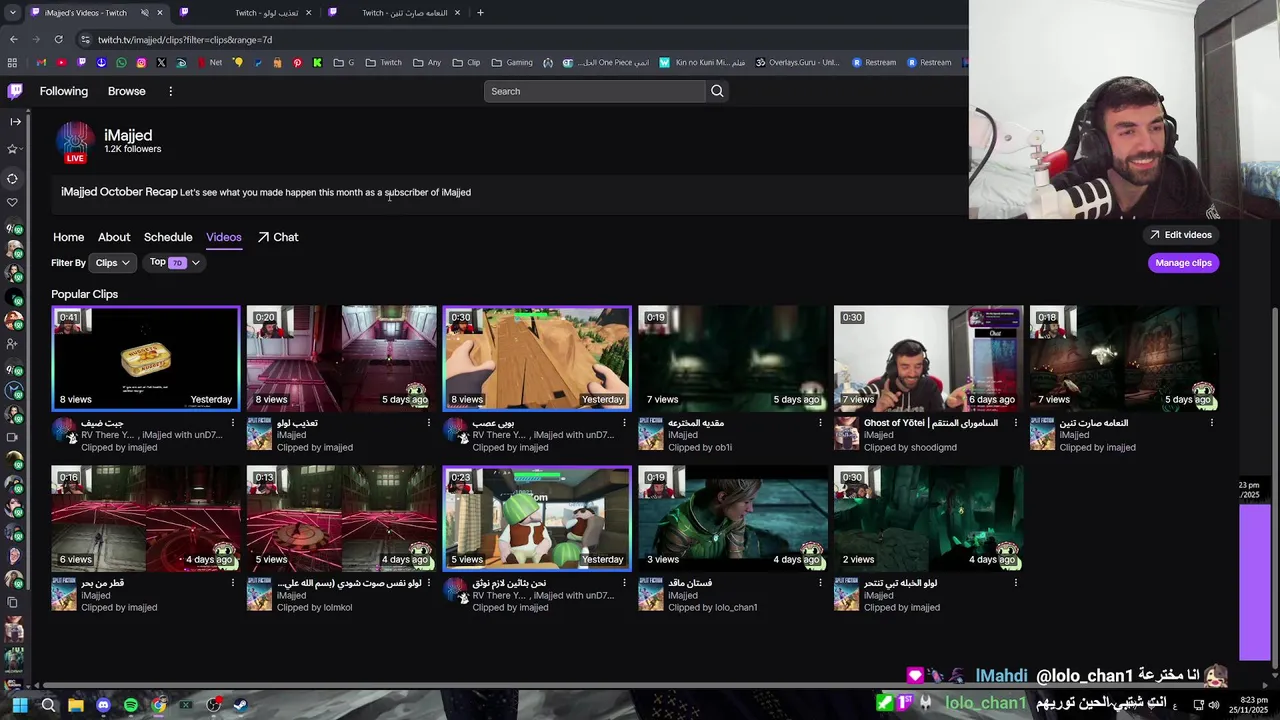The height and width of the screenshot is (720, 1280).
Task: Click the address bar URL
Action: tap(185, 40)
